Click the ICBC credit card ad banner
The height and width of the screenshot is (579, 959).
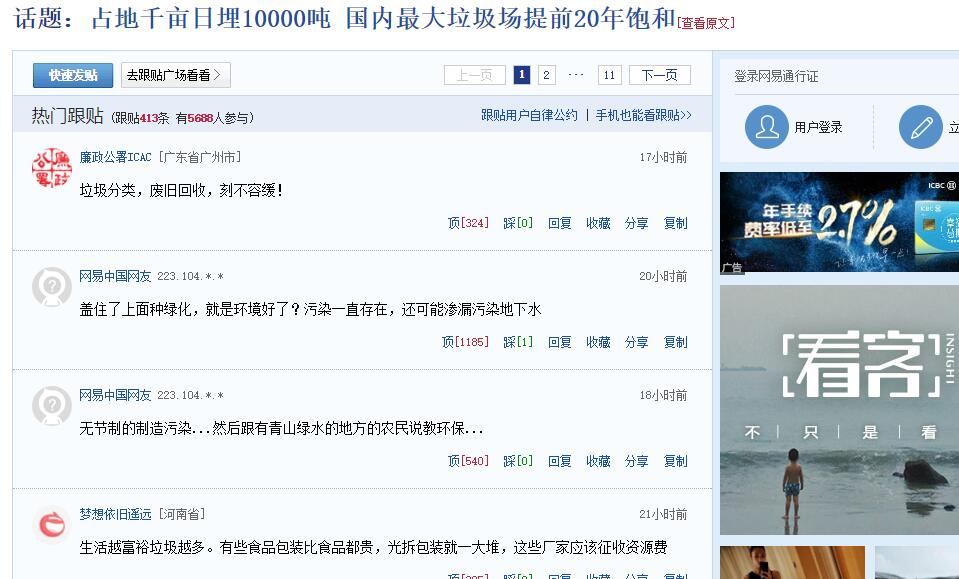pos(839,223)
